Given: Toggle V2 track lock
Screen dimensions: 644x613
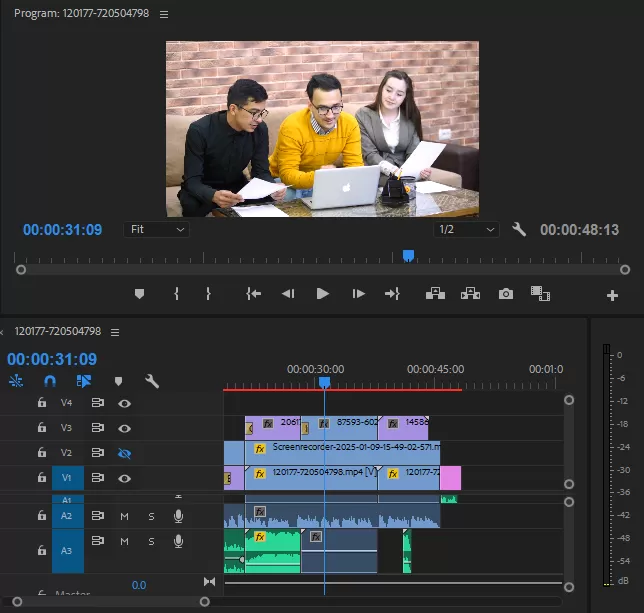Looking at the screenshot, I should click(x=42, y=452).
